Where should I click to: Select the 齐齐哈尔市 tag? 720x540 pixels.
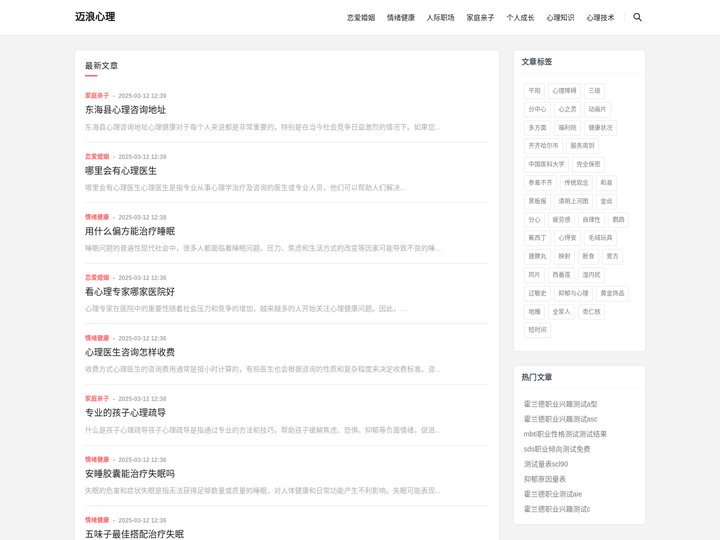coord(543,146)
